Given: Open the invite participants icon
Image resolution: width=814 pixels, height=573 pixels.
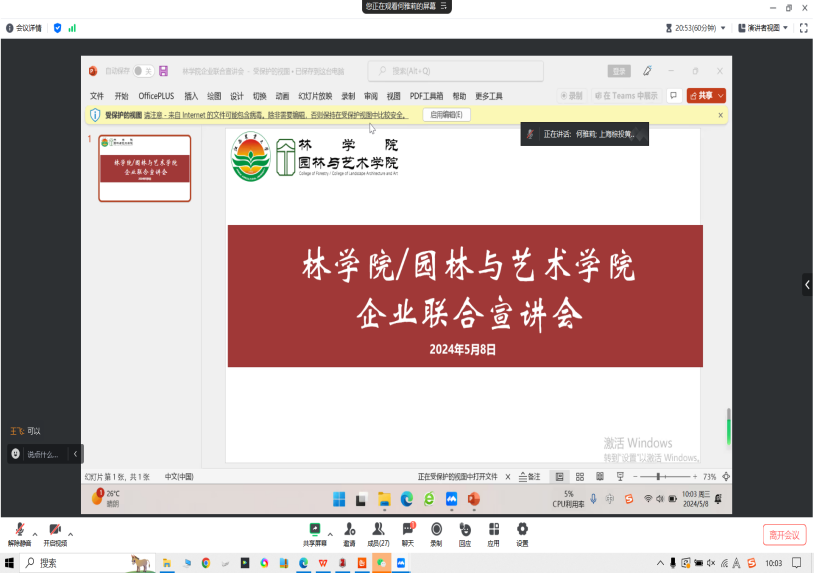Looking at the screenshot, I should pyautogui.click(x=349, y=530).
